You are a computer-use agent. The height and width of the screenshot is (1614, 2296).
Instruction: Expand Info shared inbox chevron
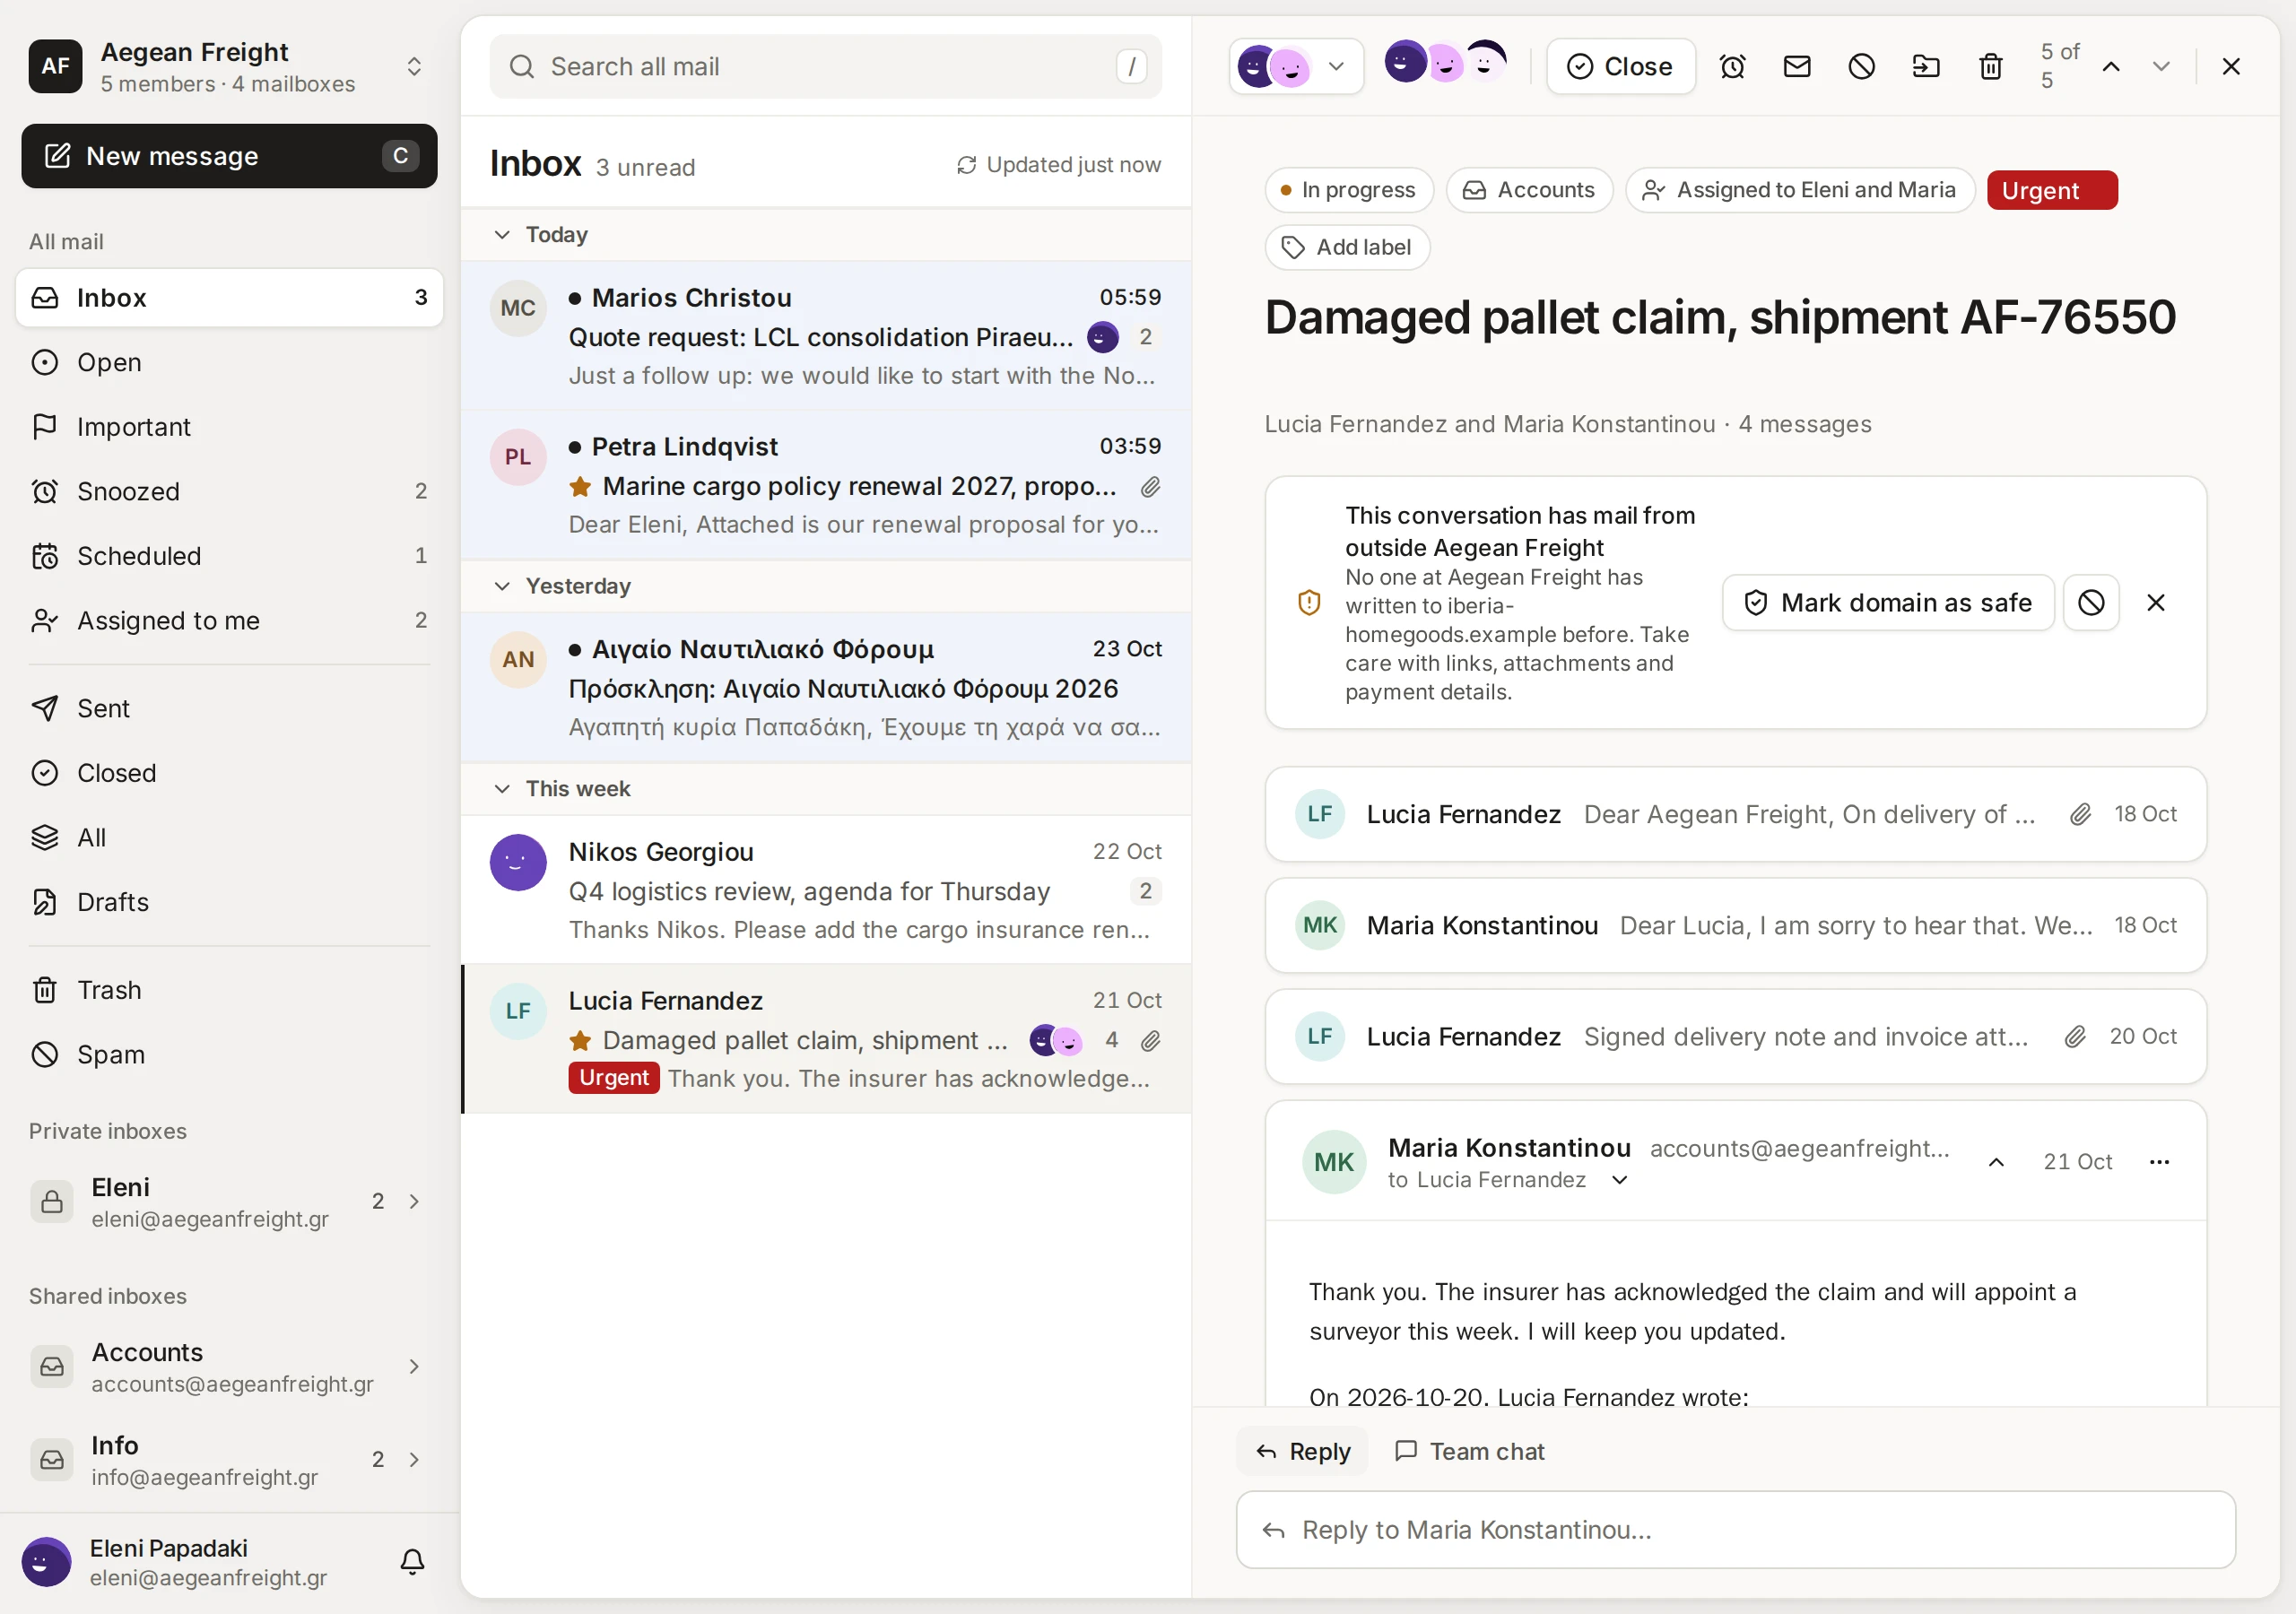pyautogui.click(x=414, y=1459)
